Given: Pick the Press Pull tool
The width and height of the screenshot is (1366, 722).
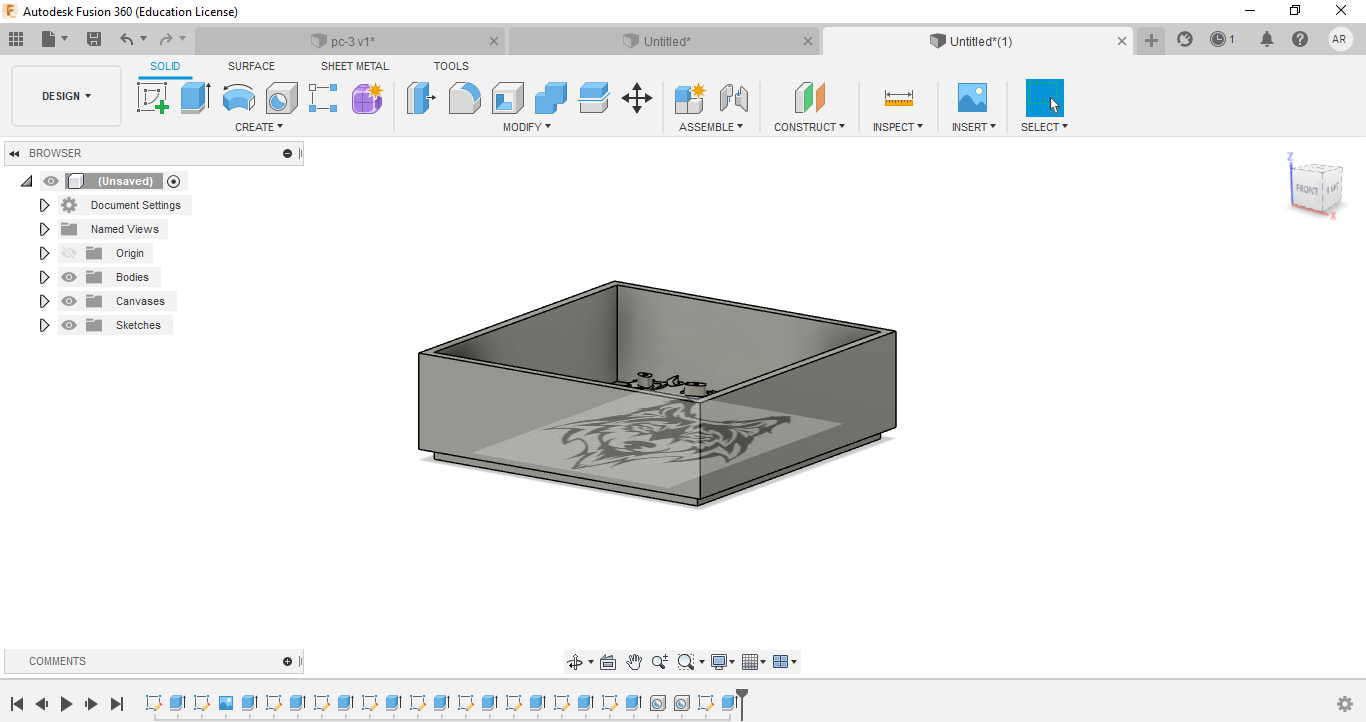Looking at the screenshot, I should (x=421, y=98).
